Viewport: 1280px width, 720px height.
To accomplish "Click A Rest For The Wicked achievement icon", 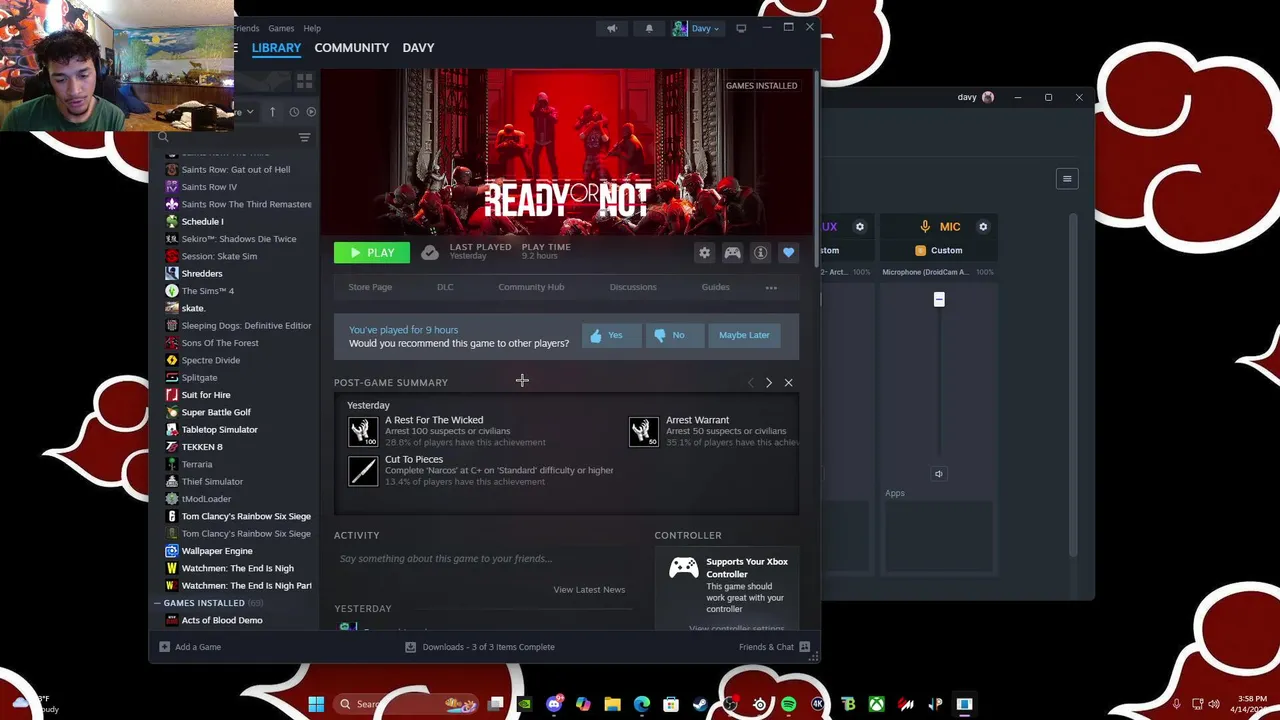I will pos(363,431).
